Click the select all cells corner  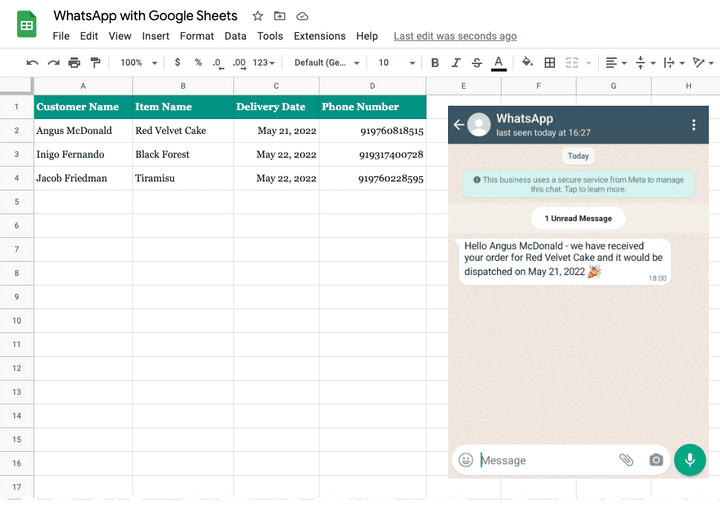coord(17,85)
